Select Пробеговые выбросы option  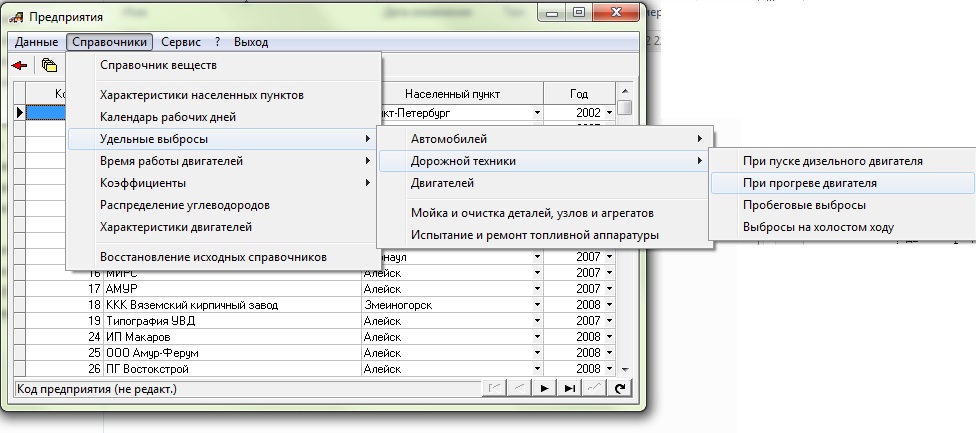click(804, 205)
